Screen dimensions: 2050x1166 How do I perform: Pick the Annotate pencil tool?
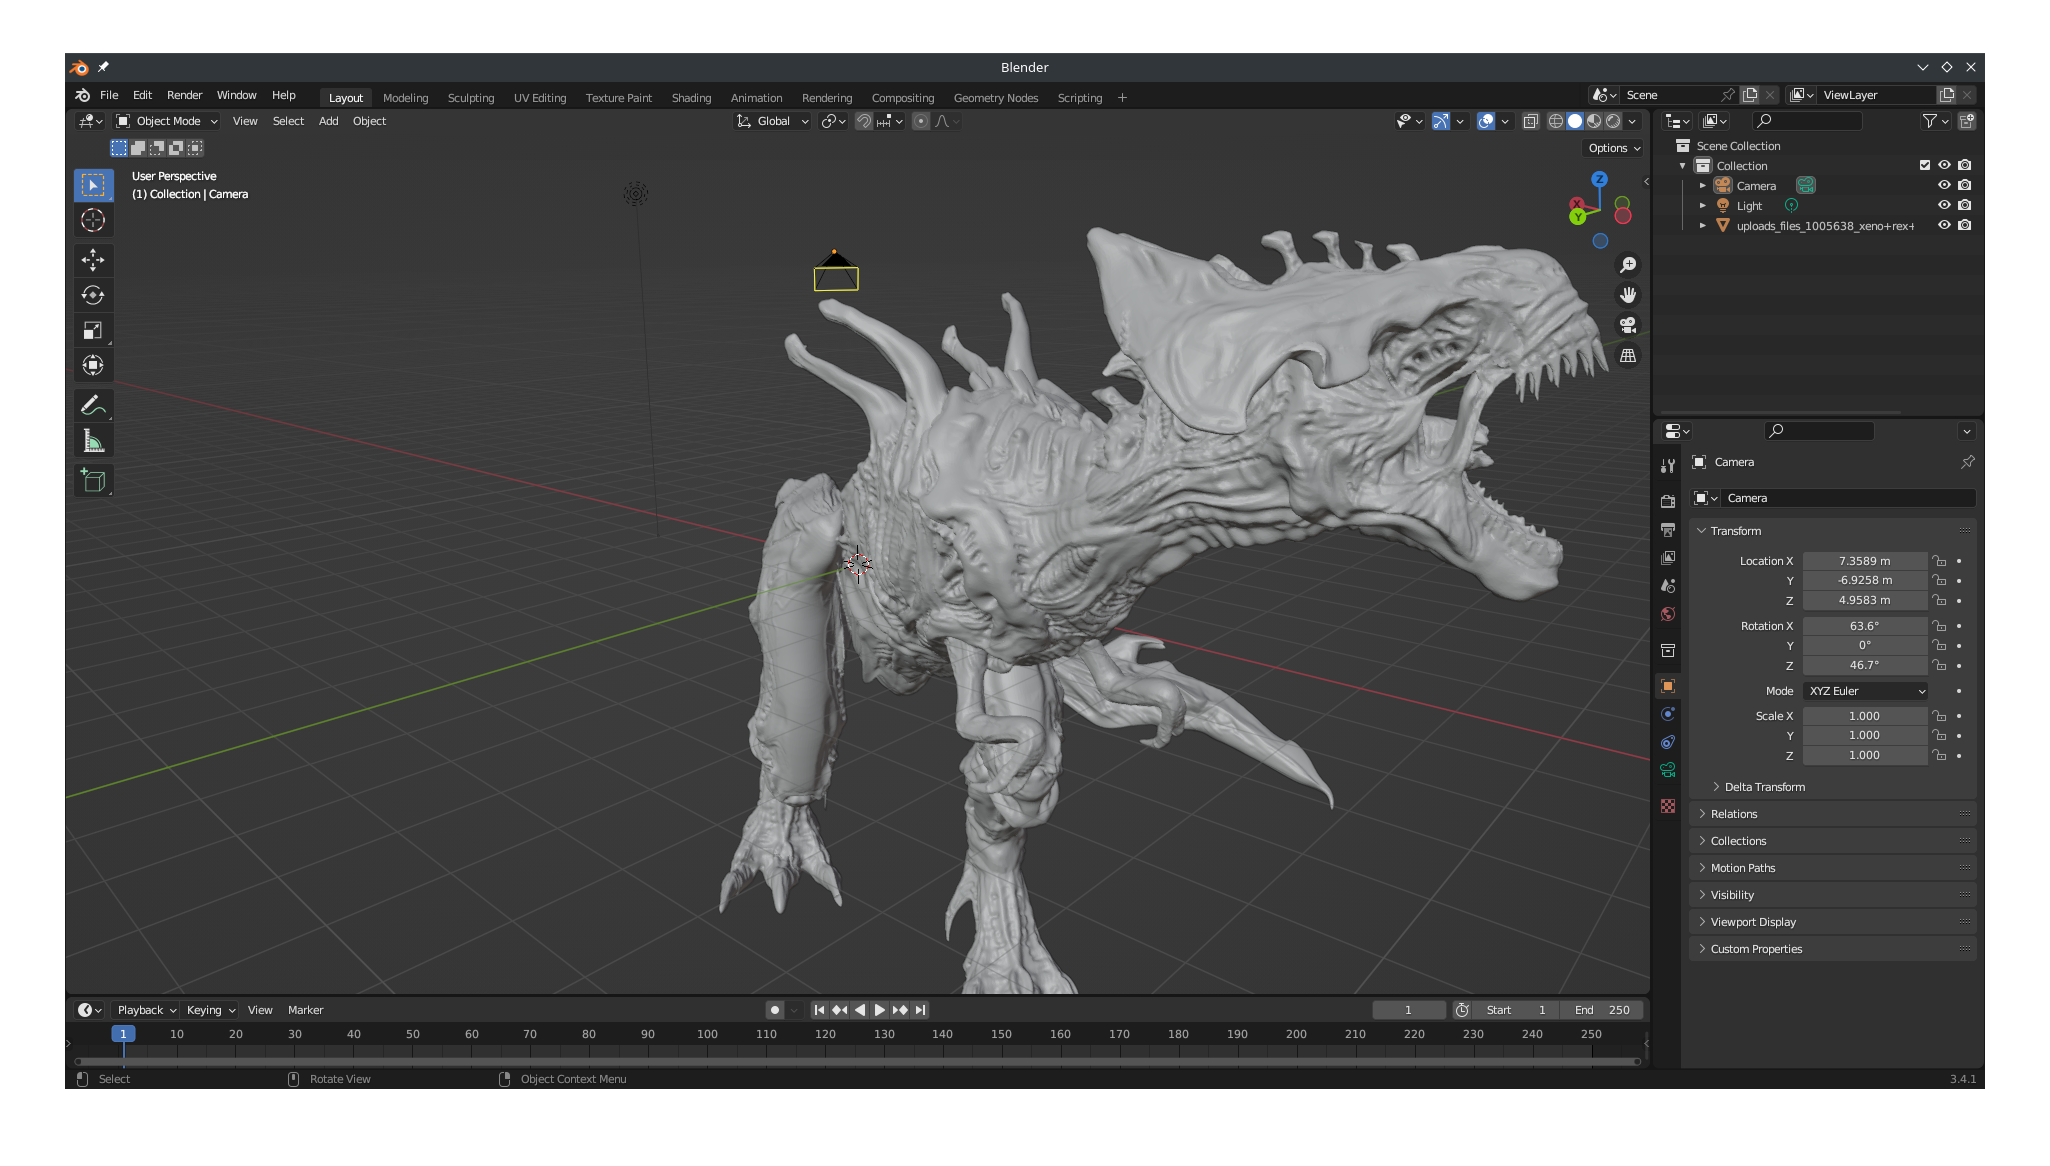point(93,405)
